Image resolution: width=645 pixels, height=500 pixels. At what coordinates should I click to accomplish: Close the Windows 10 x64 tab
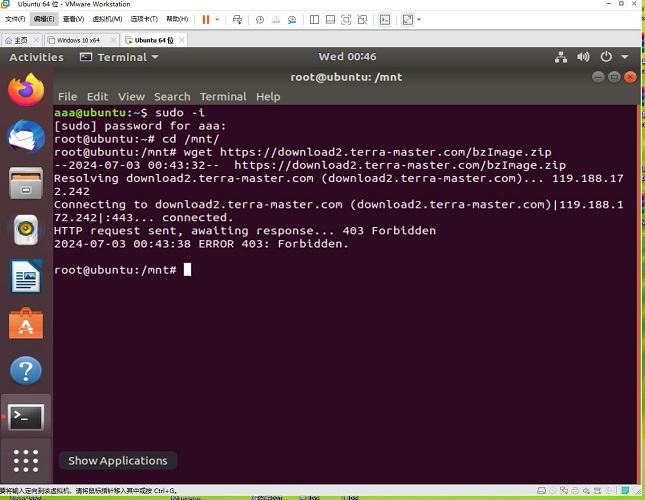point(114,40)
